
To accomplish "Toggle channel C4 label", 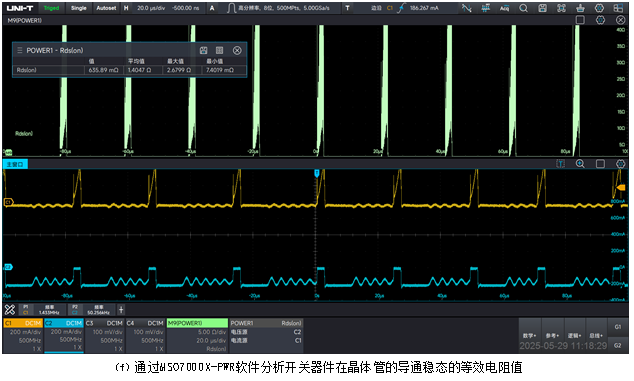I will point(146,323).
